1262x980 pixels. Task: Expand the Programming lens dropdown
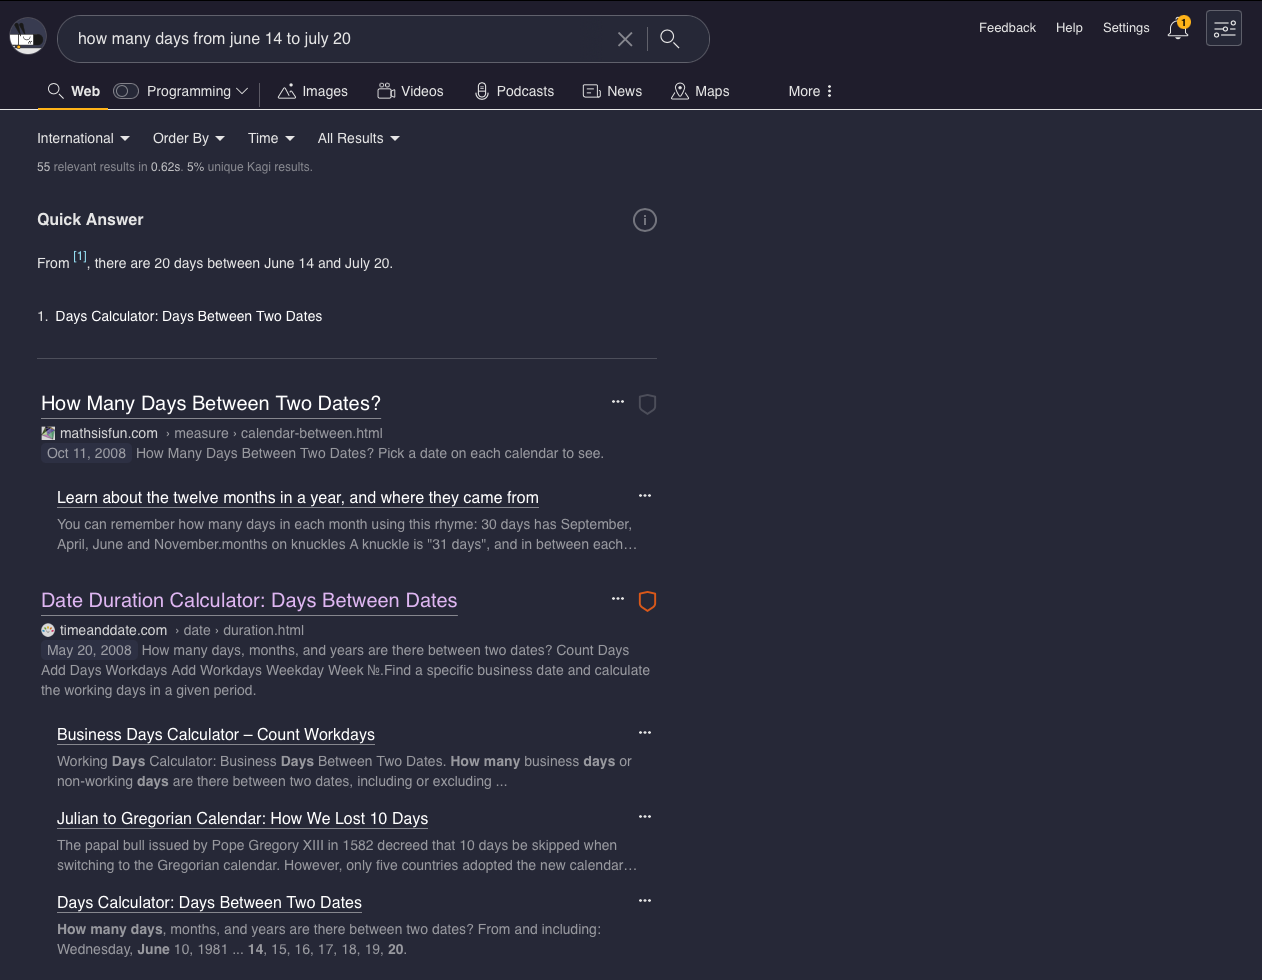[242, 91]
